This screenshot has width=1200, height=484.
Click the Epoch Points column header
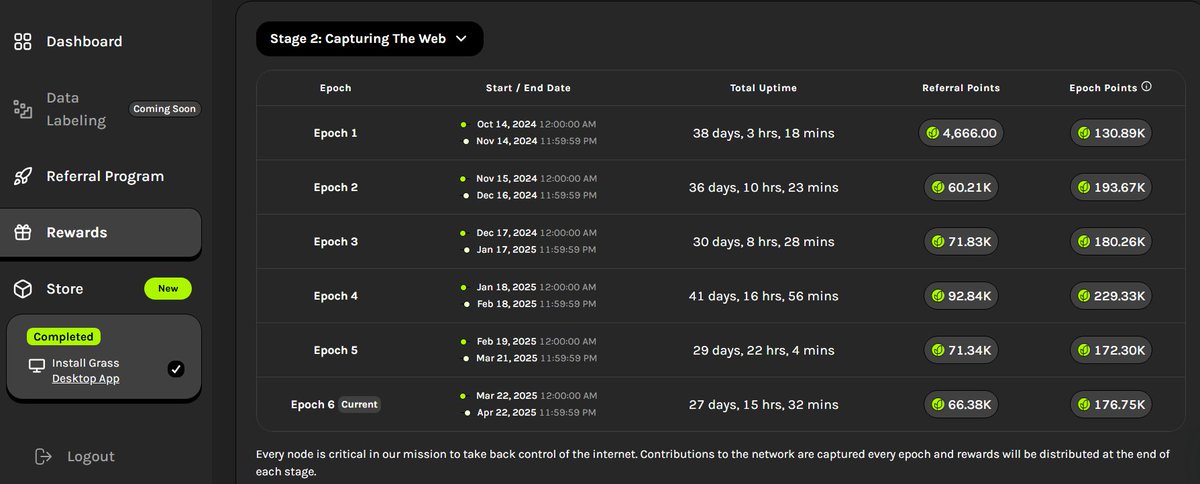point(1103,88)
